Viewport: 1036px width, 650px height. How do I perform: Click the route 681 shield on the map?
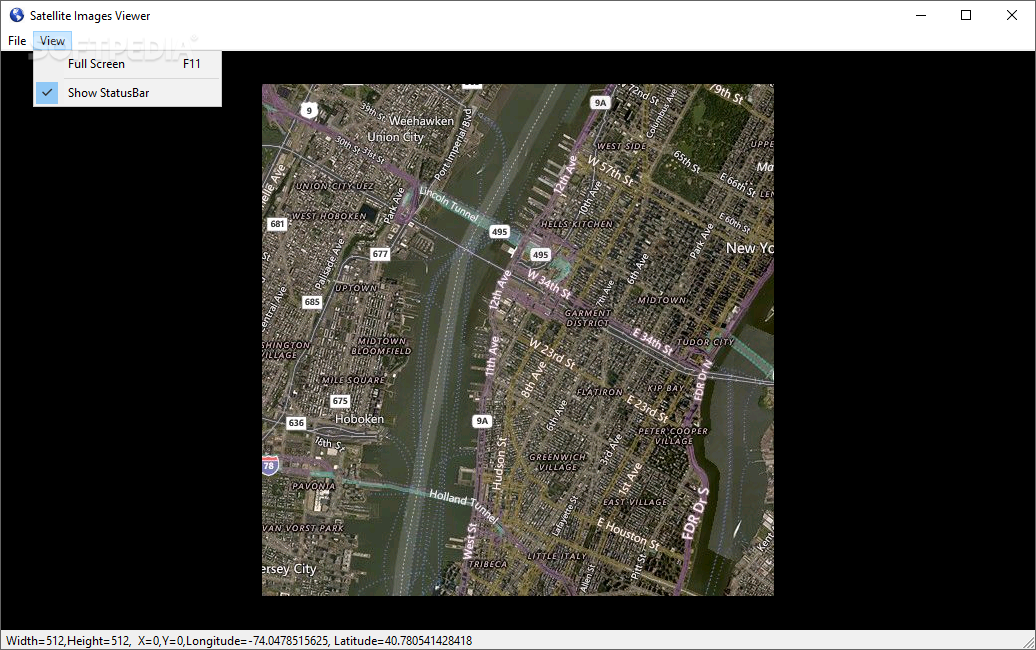278,224
